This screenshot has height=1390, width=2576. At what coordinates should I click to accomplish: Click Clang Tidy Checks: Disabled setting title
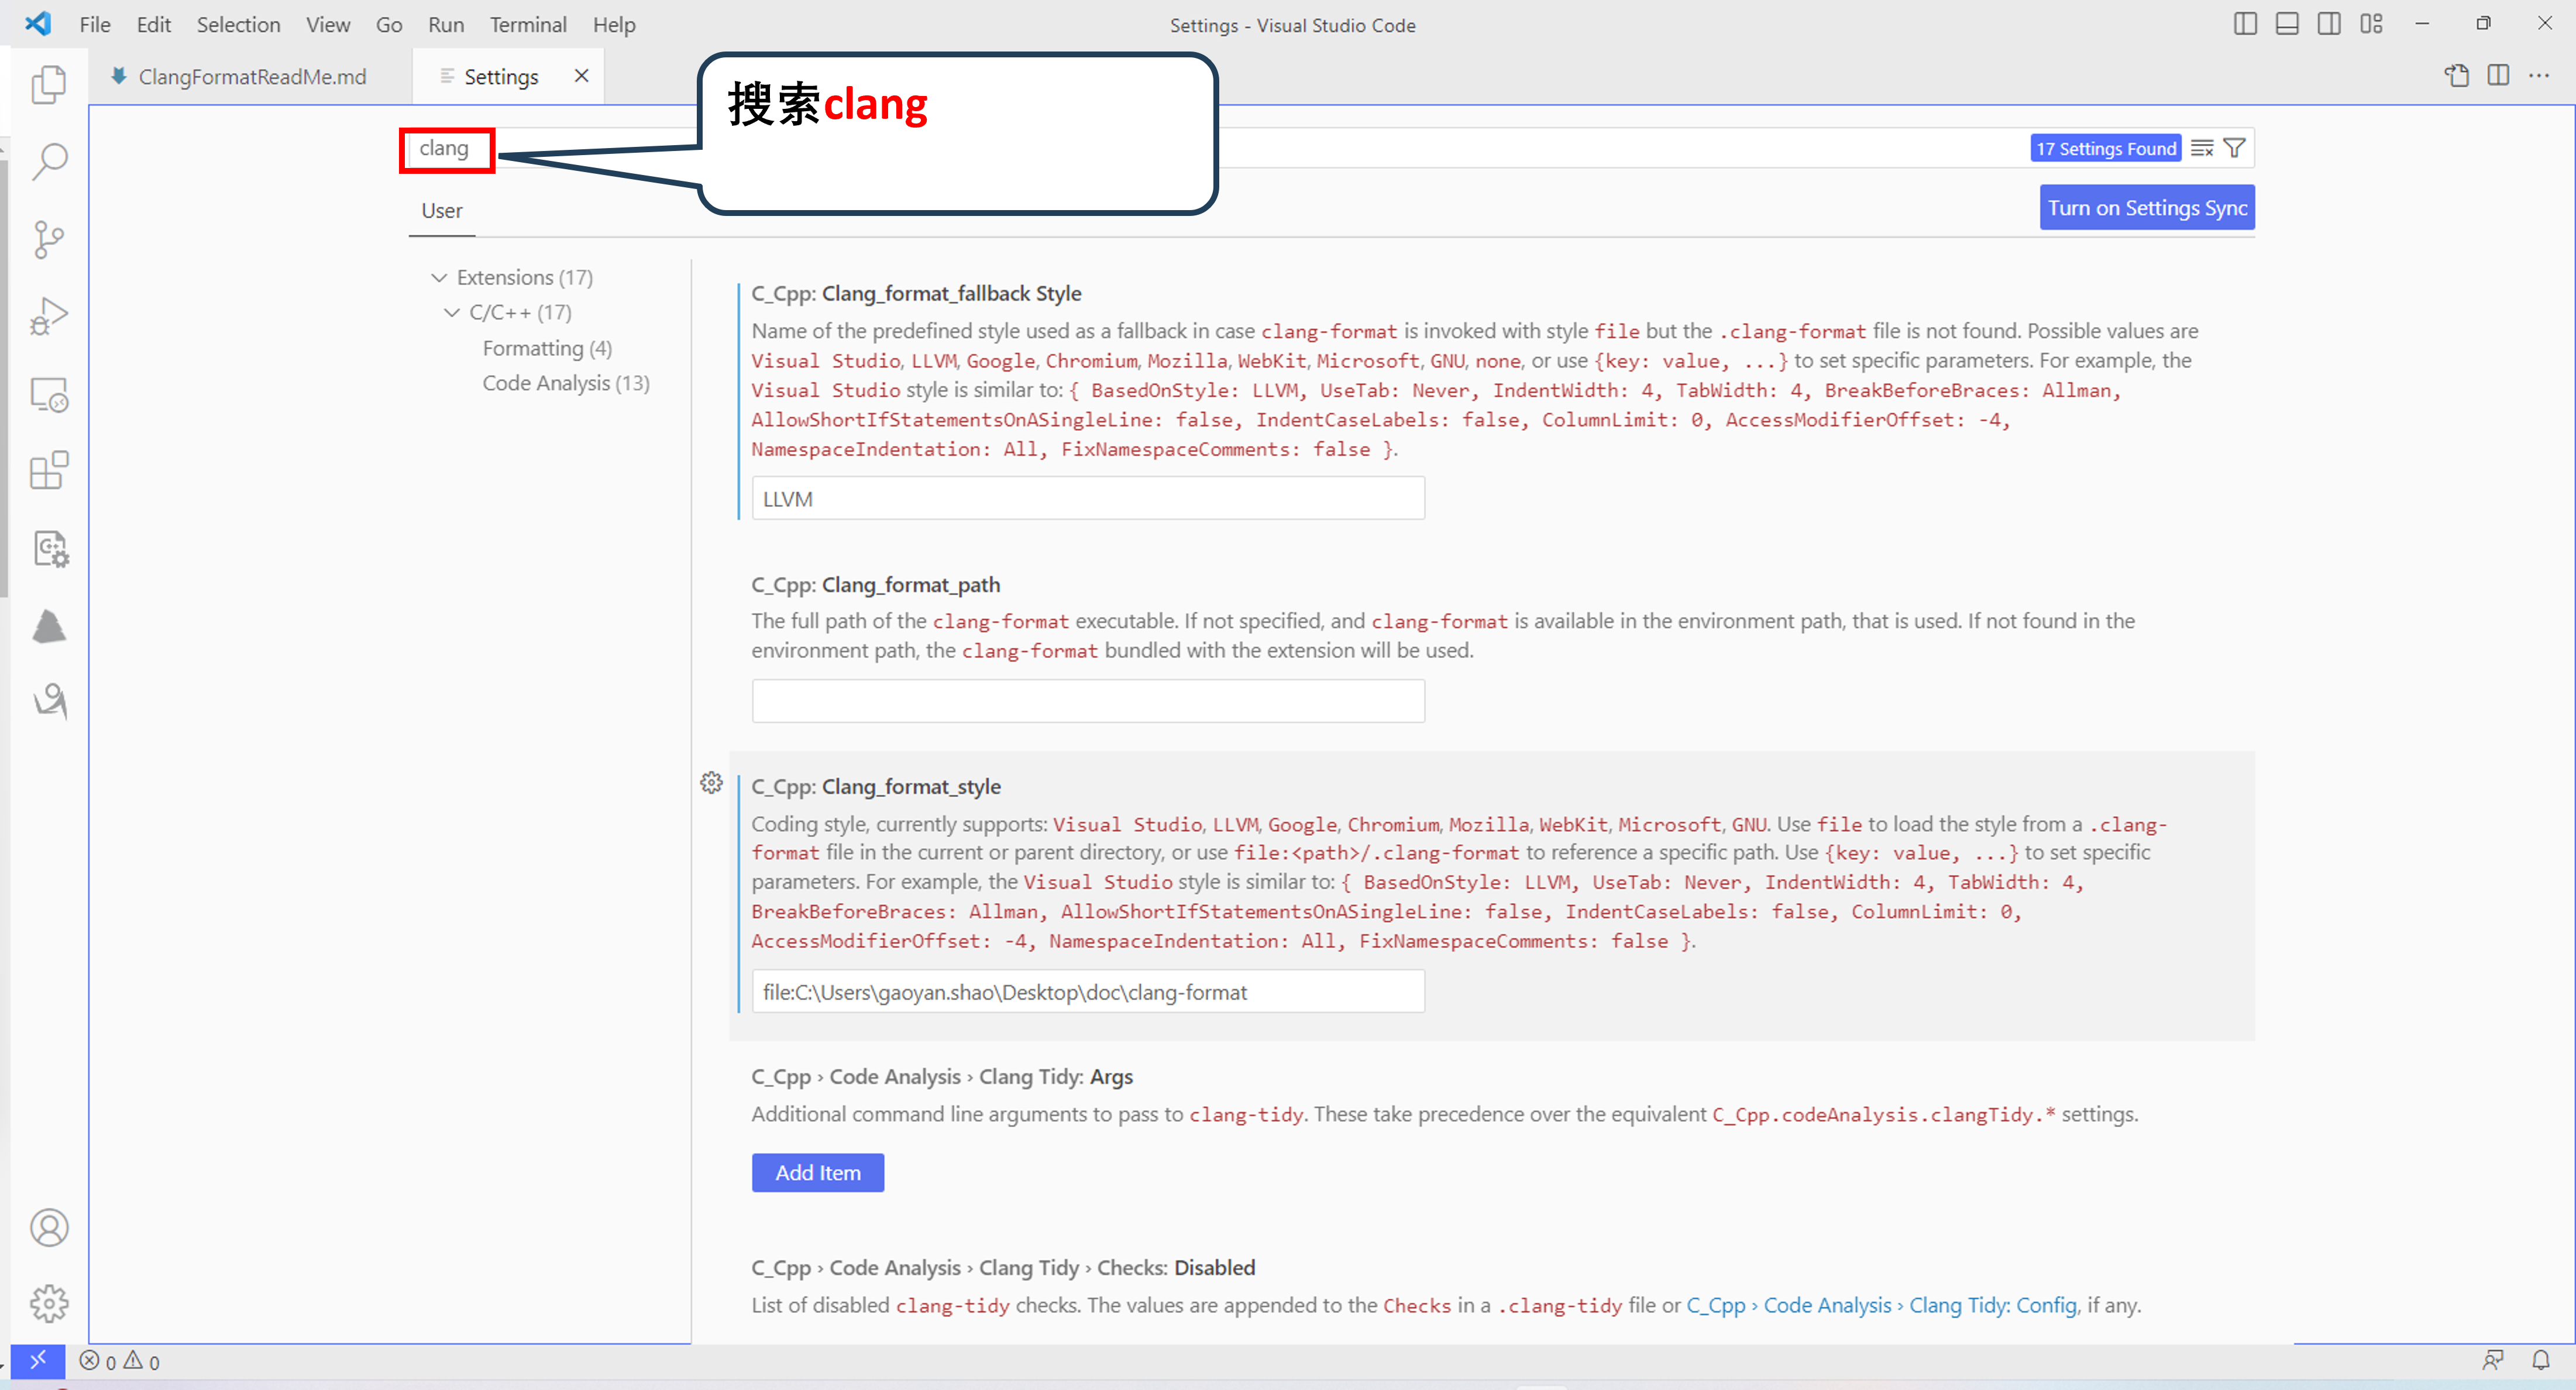pos(1003,1267)
